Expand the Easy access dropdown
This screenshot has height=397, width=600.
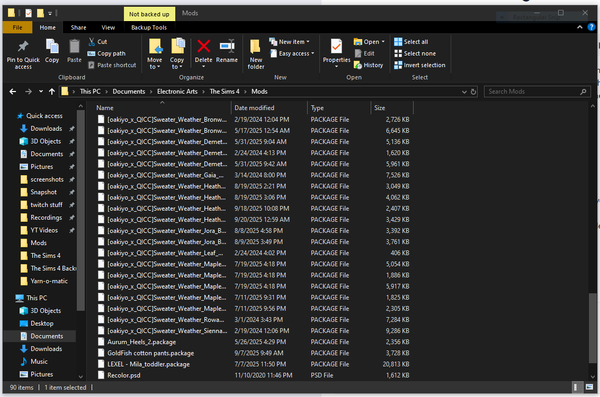(292, 54)
